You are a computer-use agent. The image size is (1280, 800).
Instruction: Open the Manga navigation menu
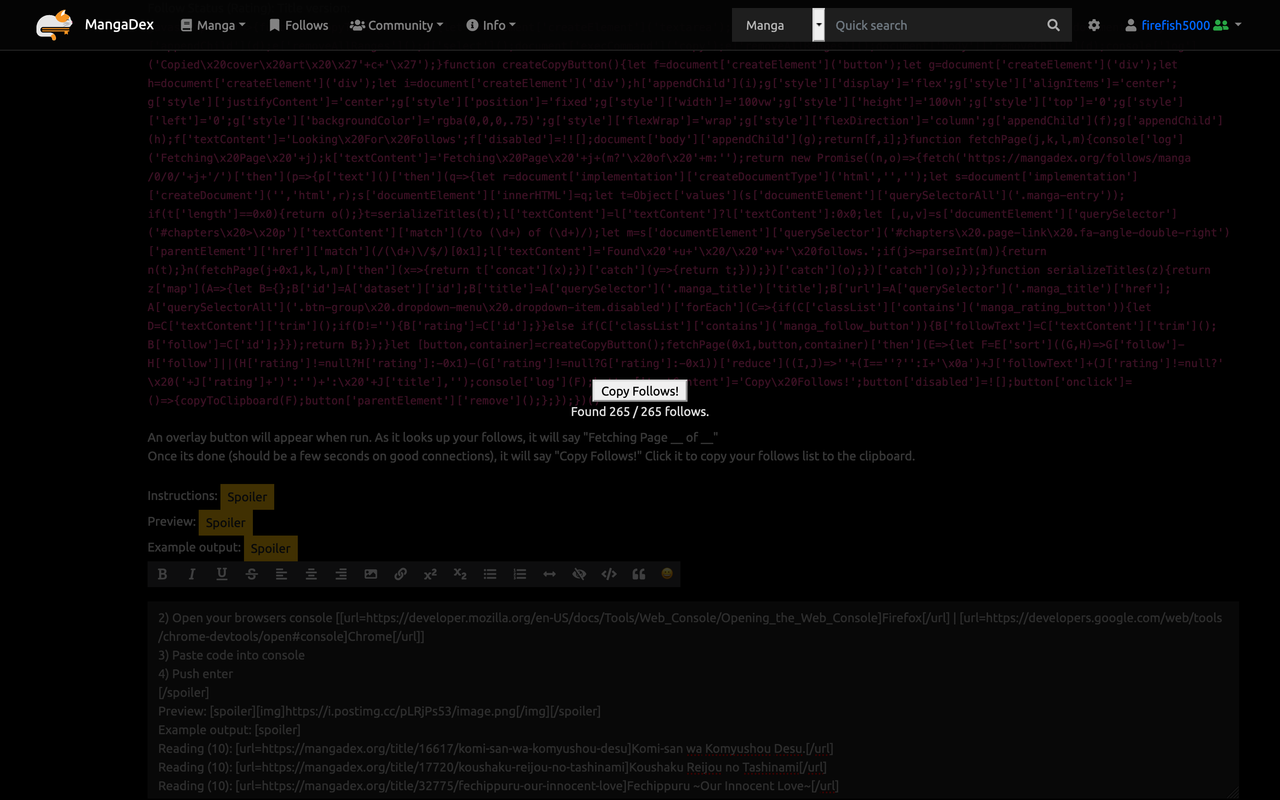[213, 25]
